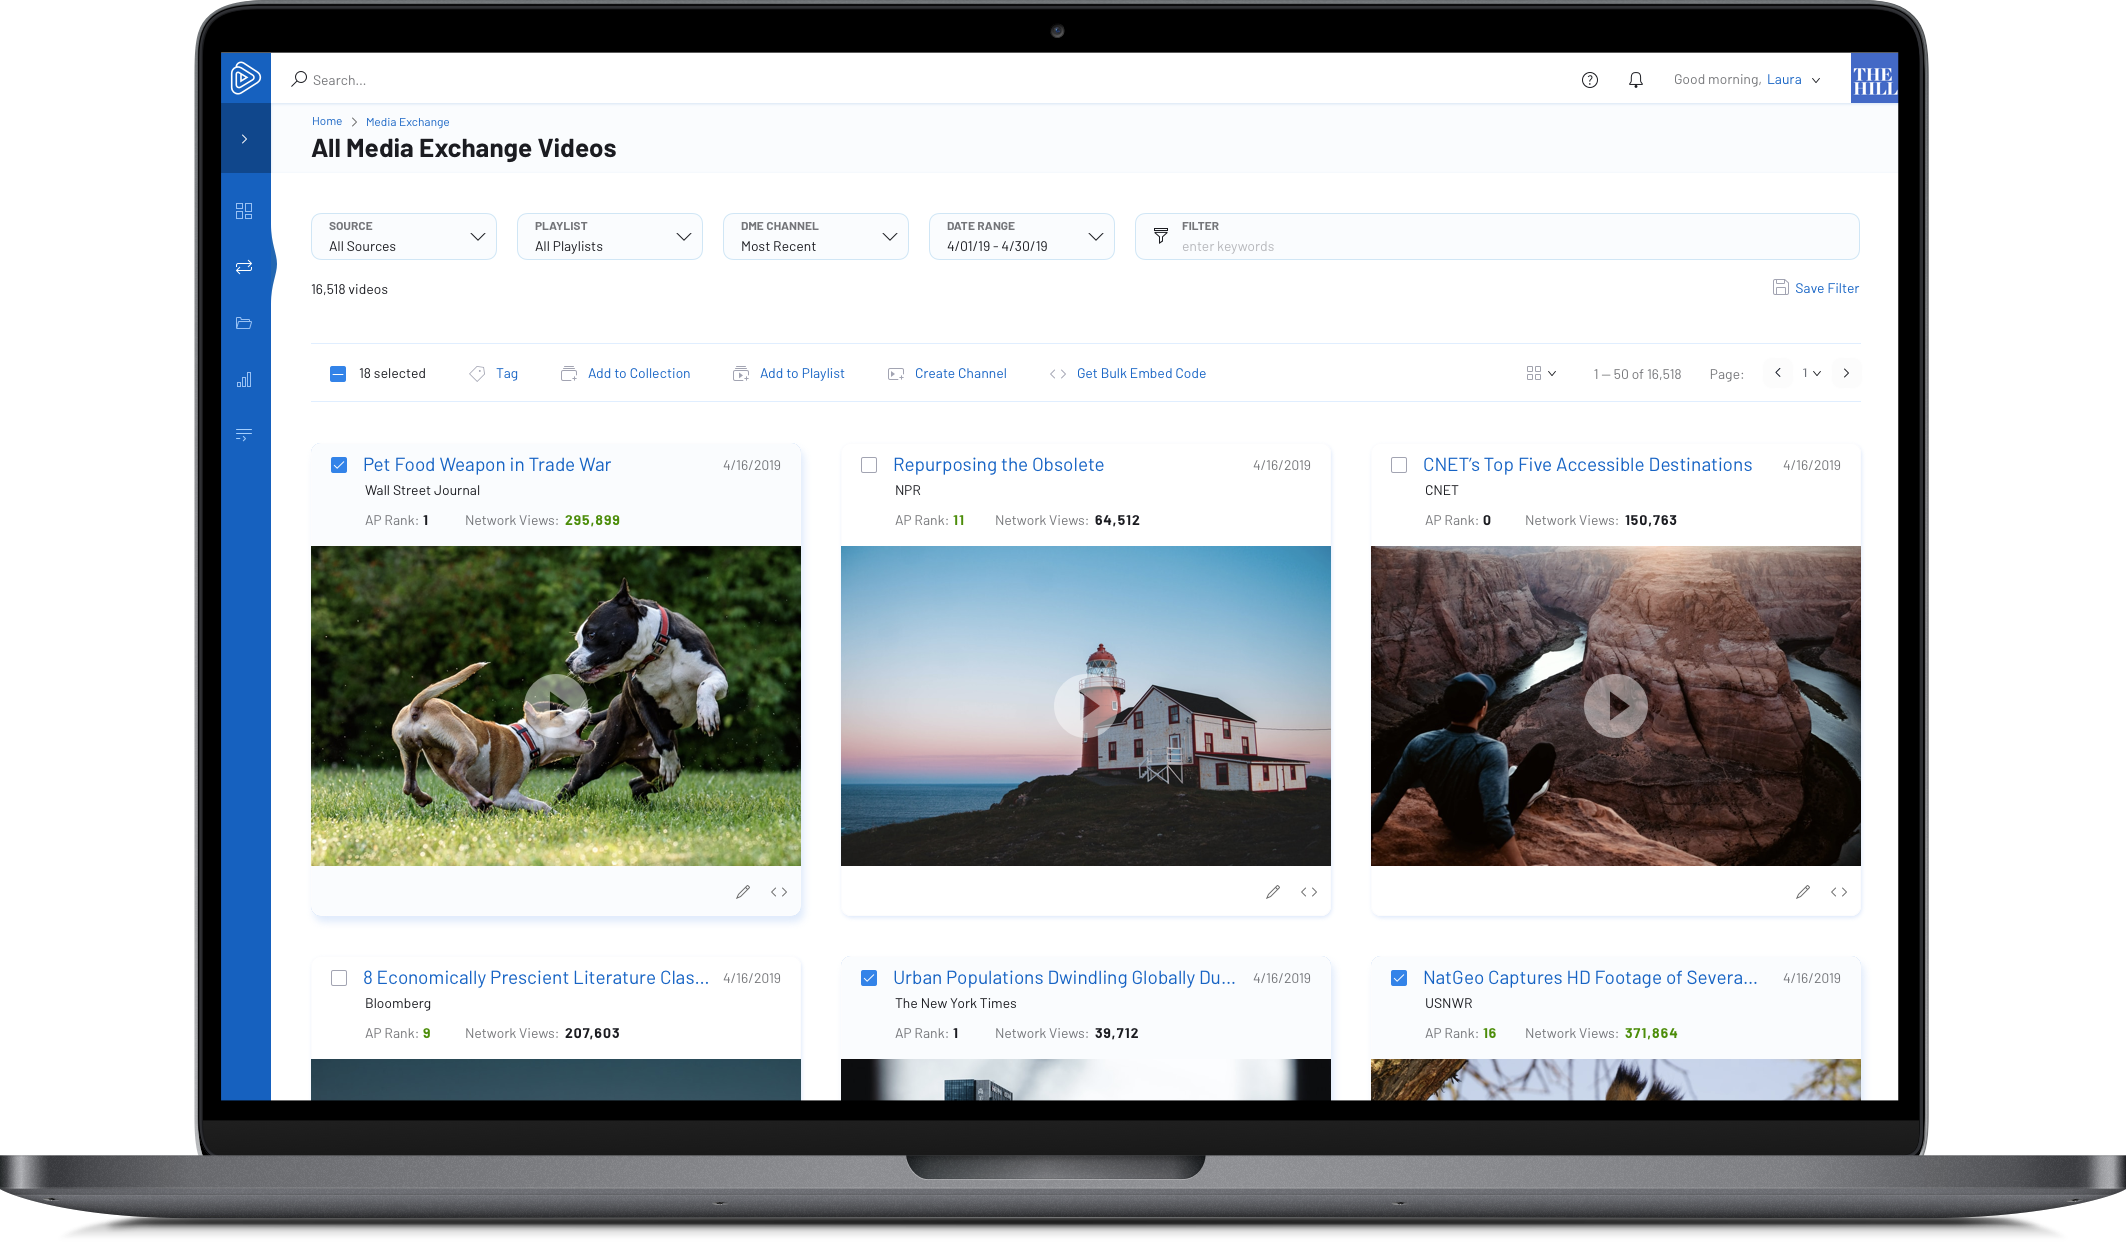The width and height of the screenshot is (2126, 1242).
Task: Open 8 Economically Prescient Literature title
Action: click(536, 978)
